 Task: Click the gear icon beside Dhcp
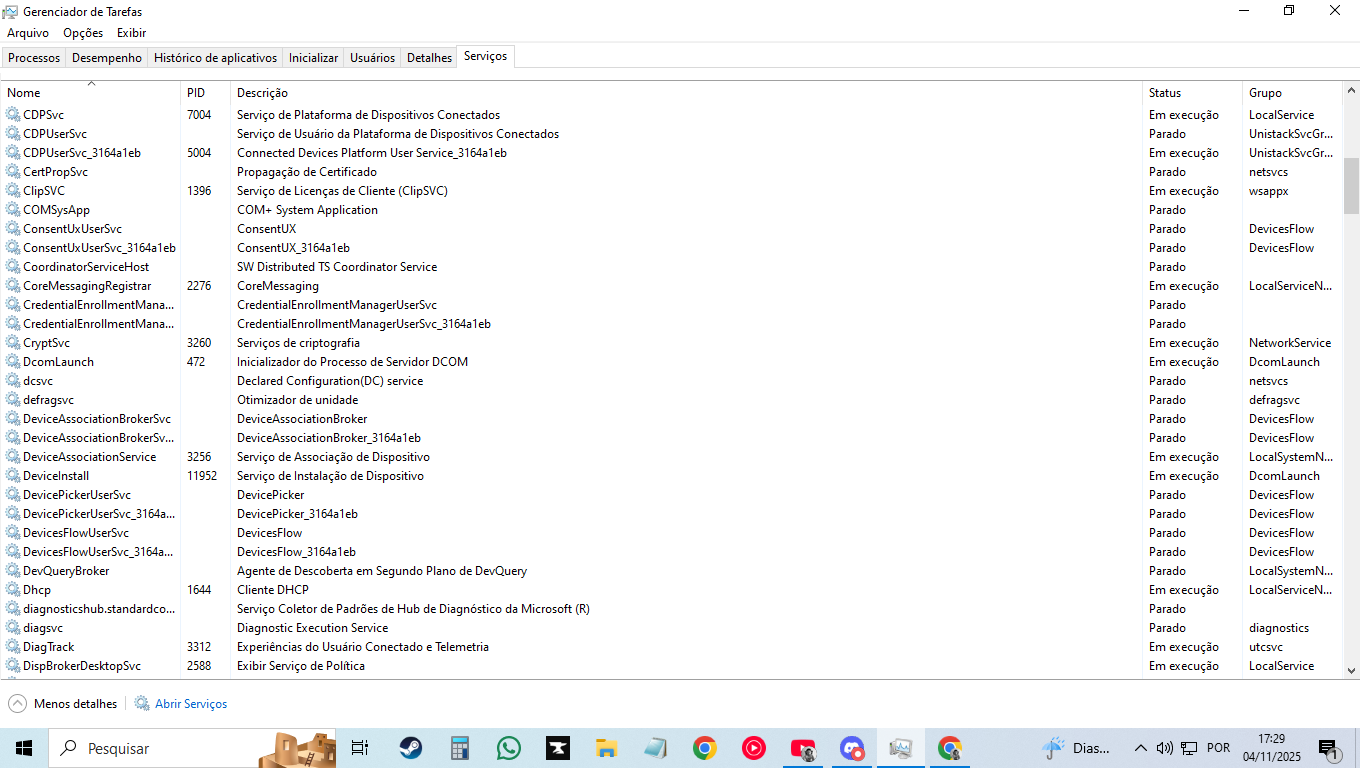tap(13, 590)
